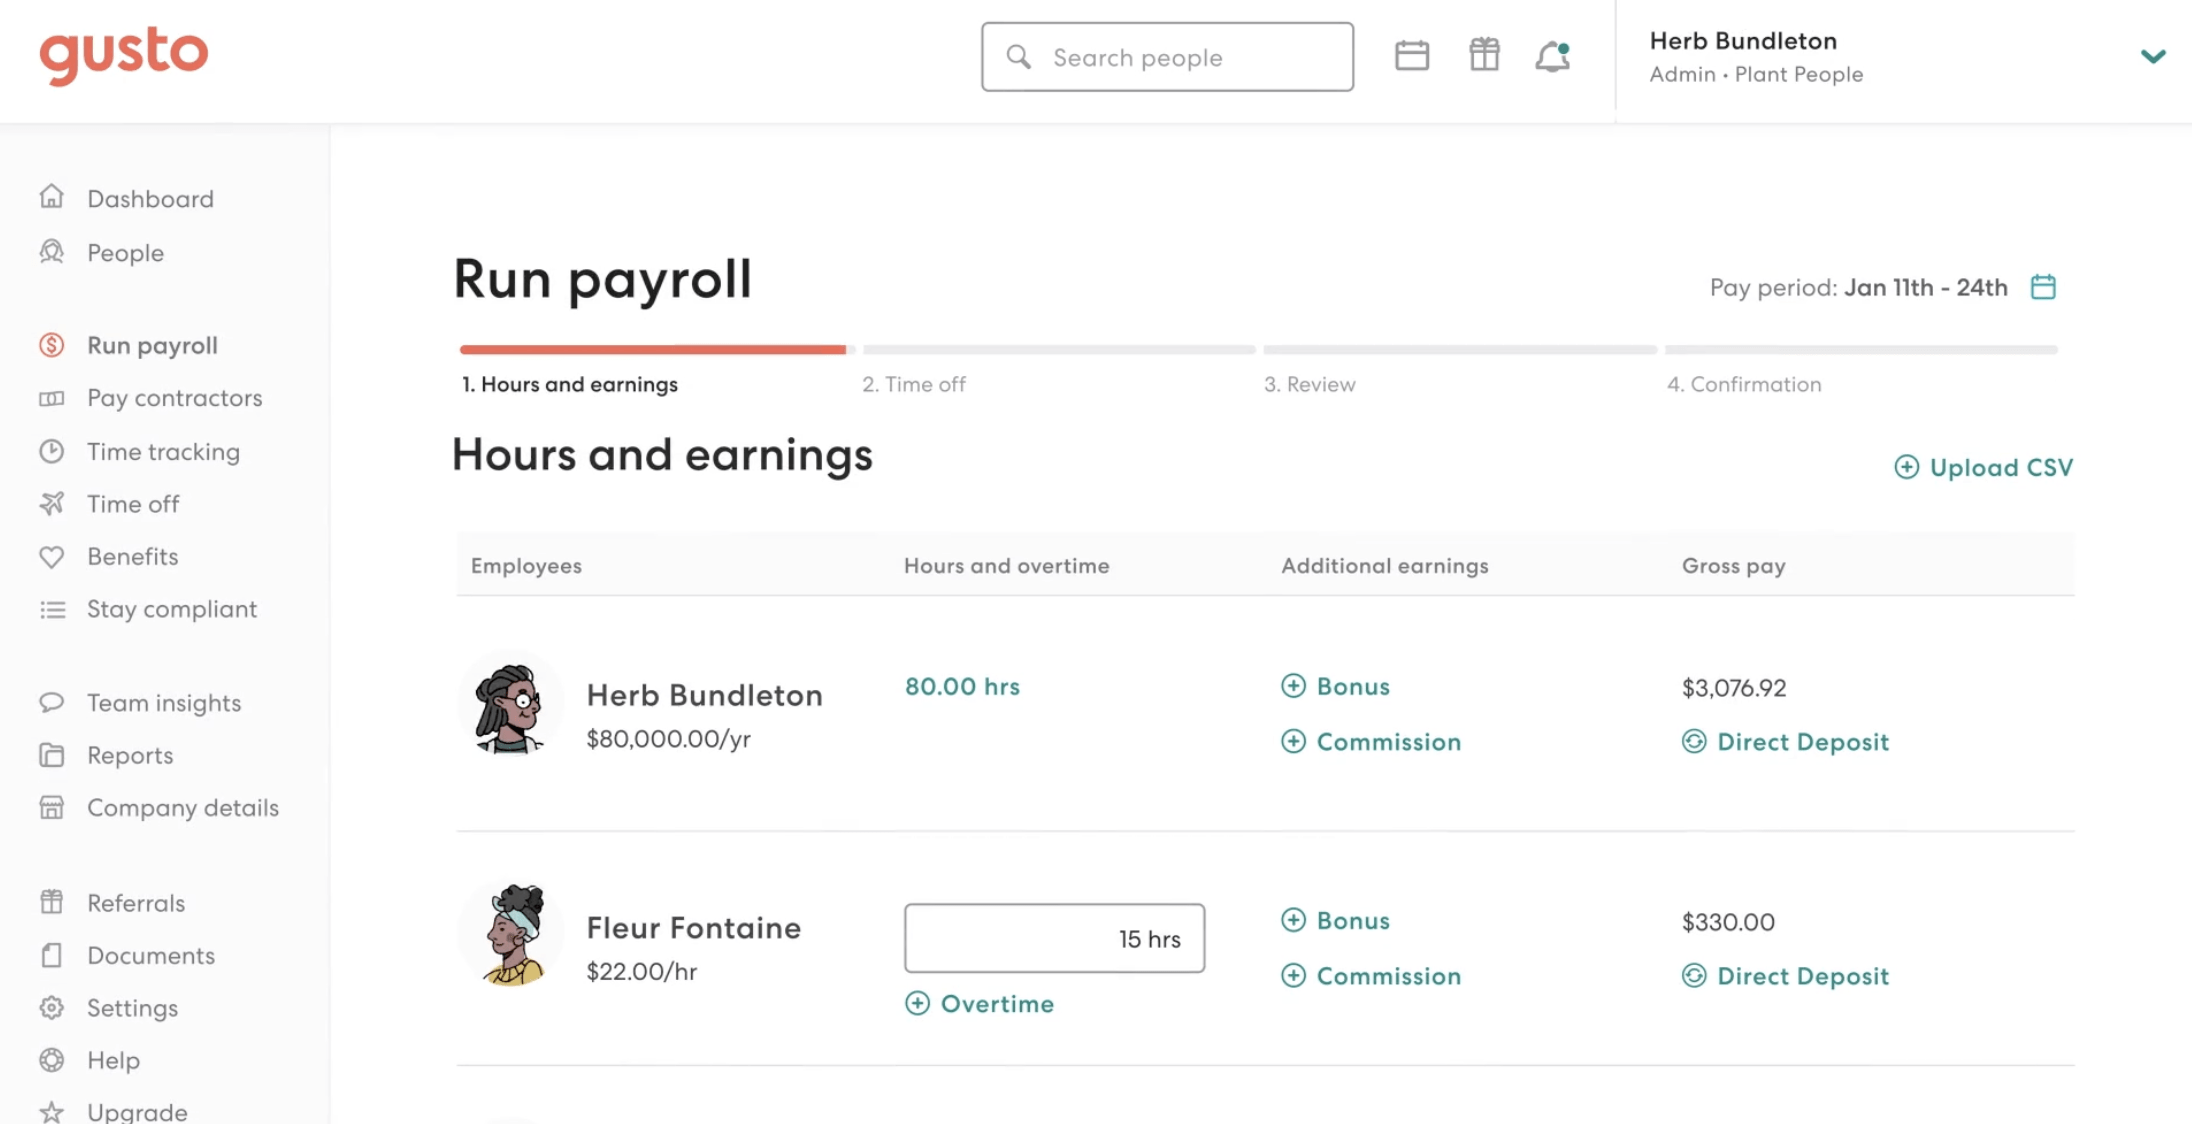Click the Documents page icon
This screenshot has height=1124, width=2192.
click(52, 955)
